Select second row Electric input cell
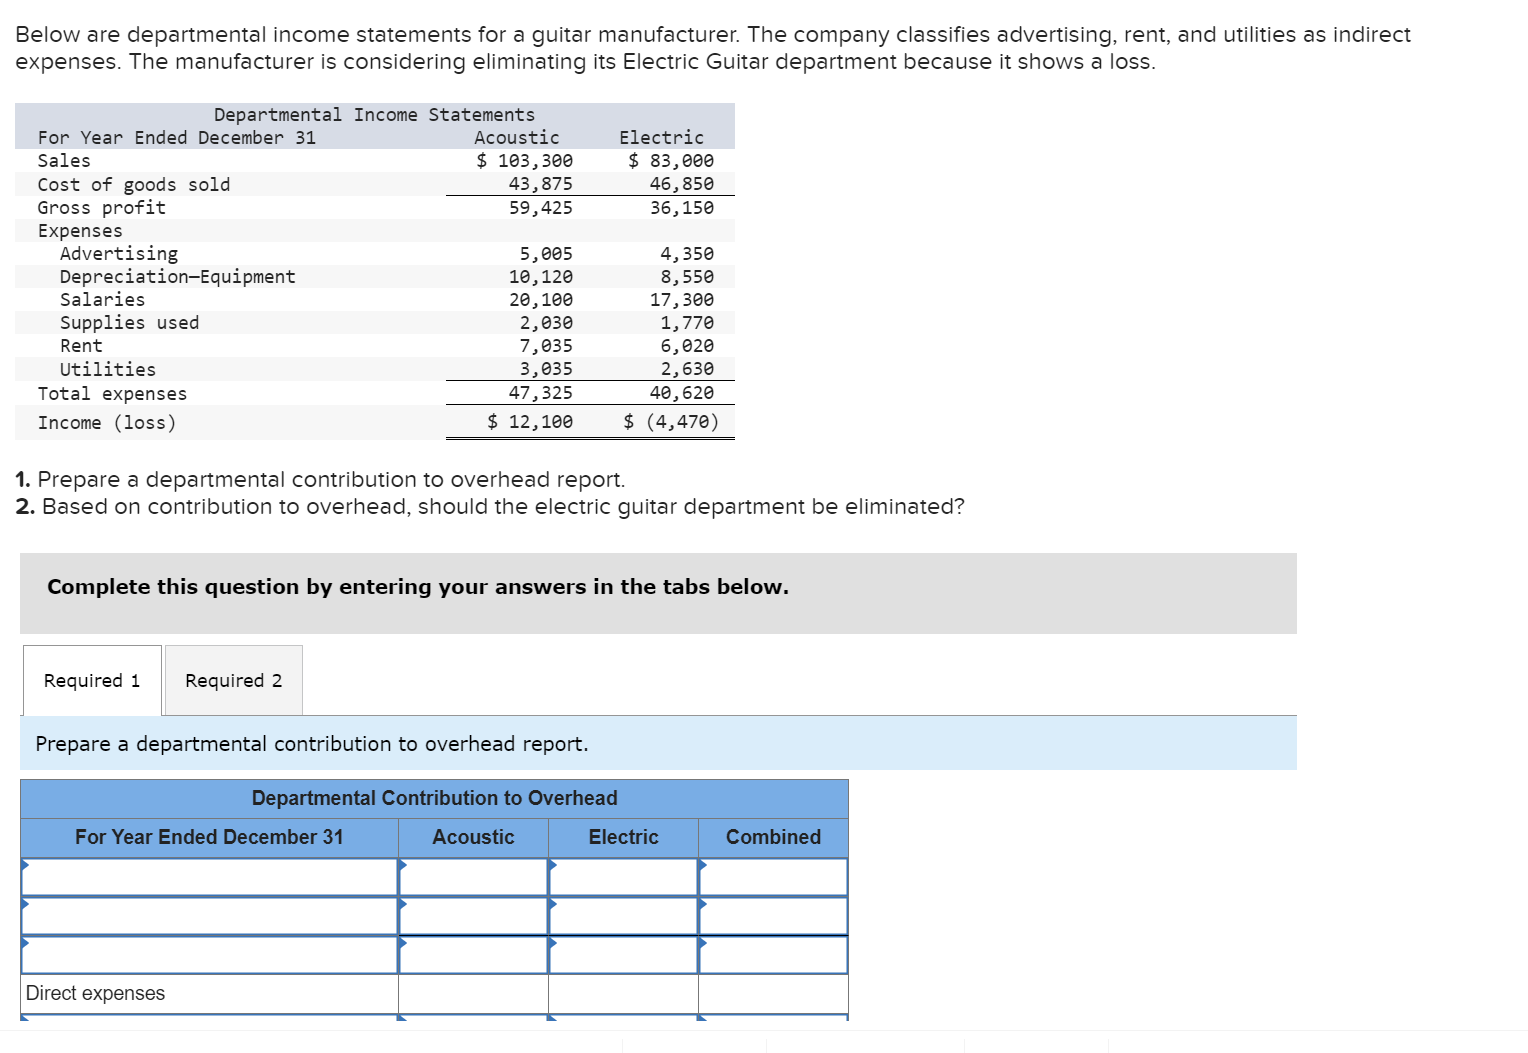The width and height of the screenshot is (1528, 1053). pos(623,916)
